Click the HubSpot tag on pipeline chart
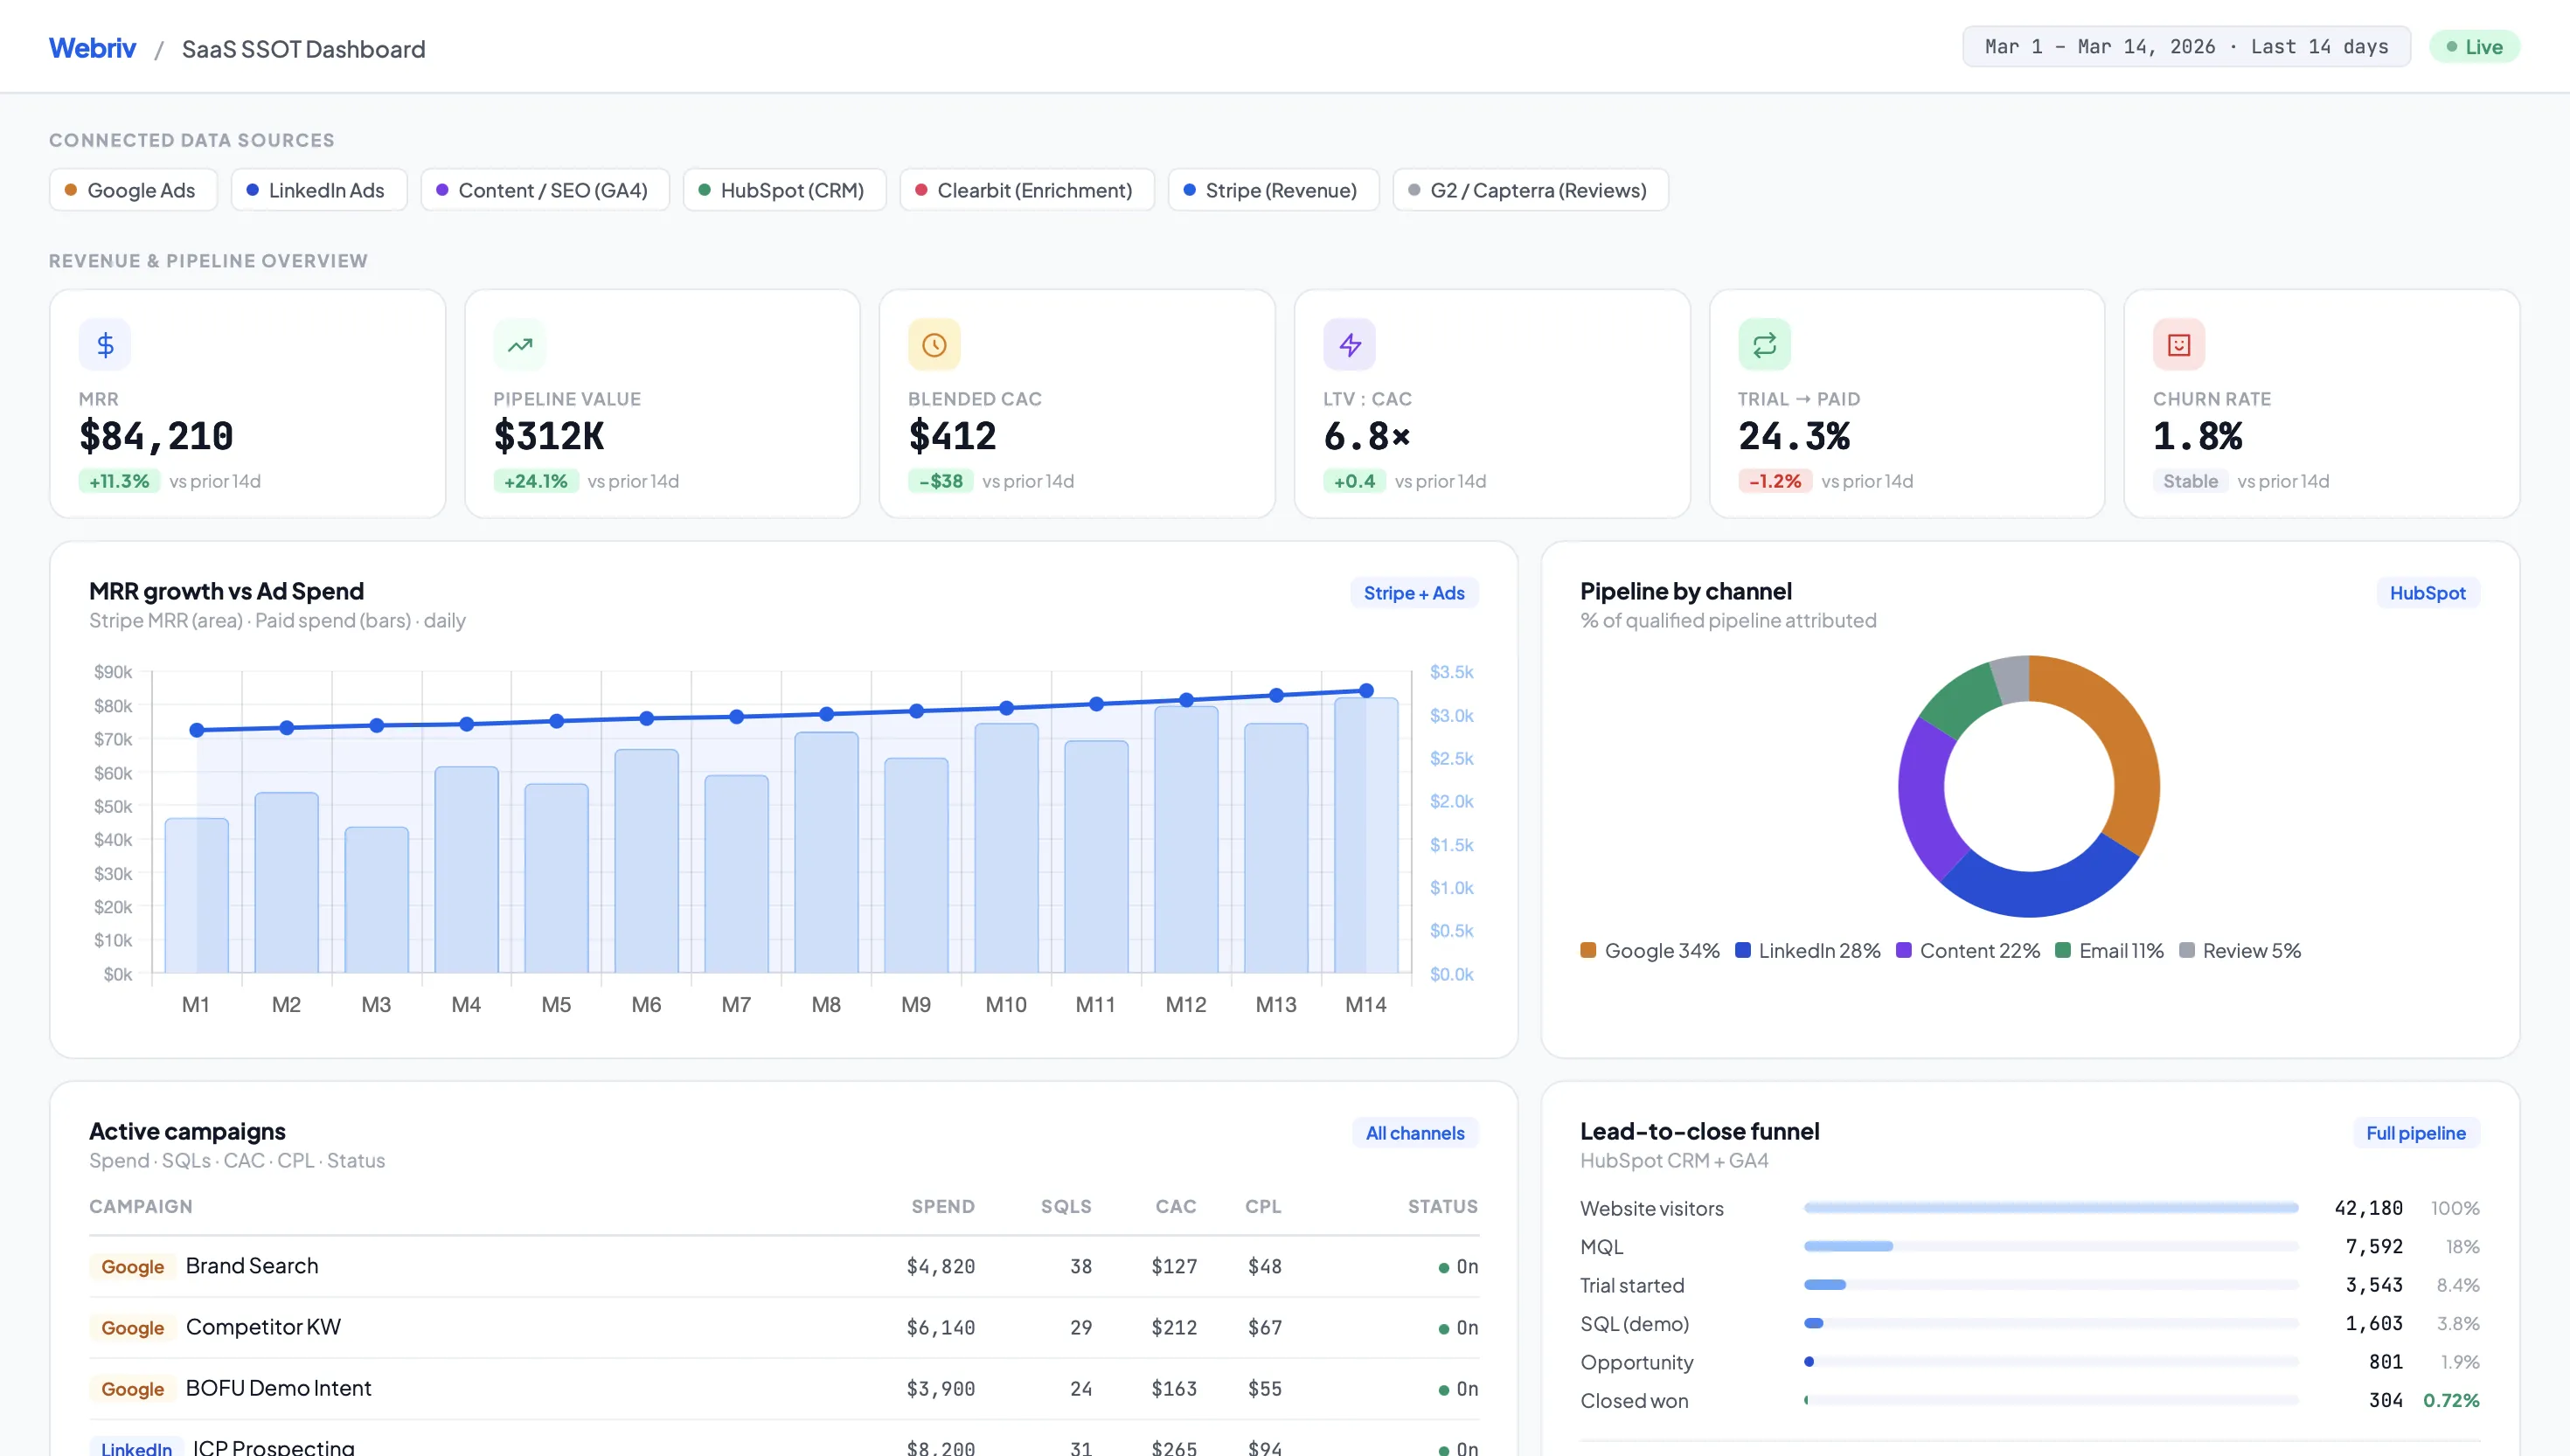 (x=2427, y=593)
